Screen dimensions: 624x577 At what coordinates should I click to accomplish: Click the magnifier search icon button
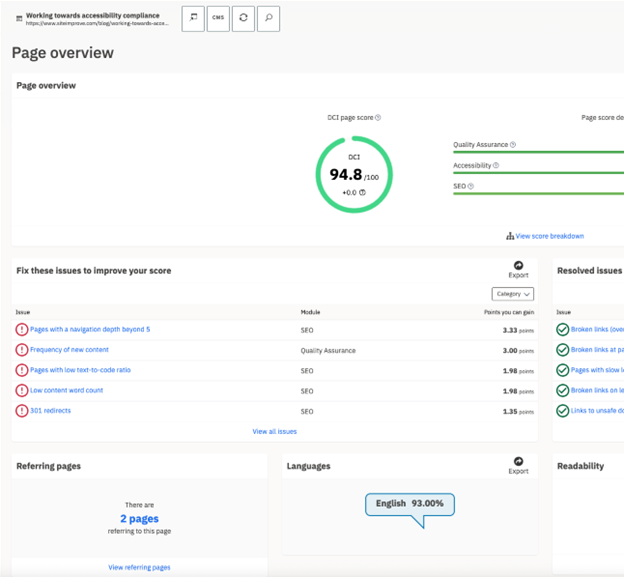coord(268,18)
